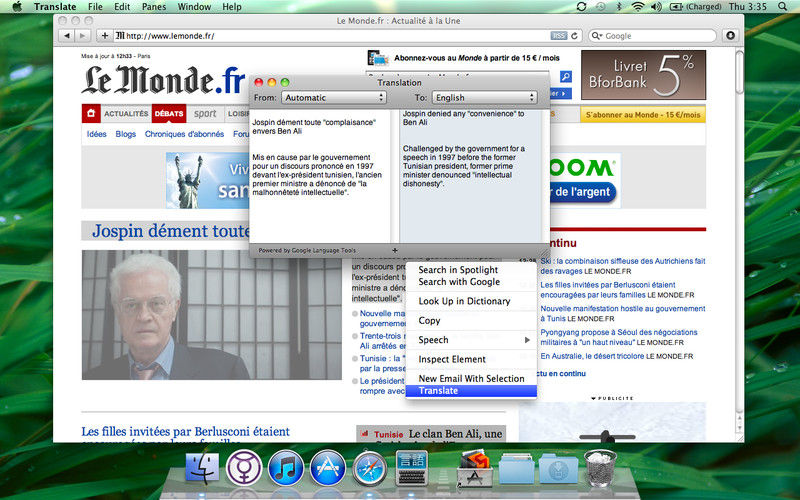Open the Translate app in Dock
The height and width of the screenshot is (500, 800).
tap(412, 467)
